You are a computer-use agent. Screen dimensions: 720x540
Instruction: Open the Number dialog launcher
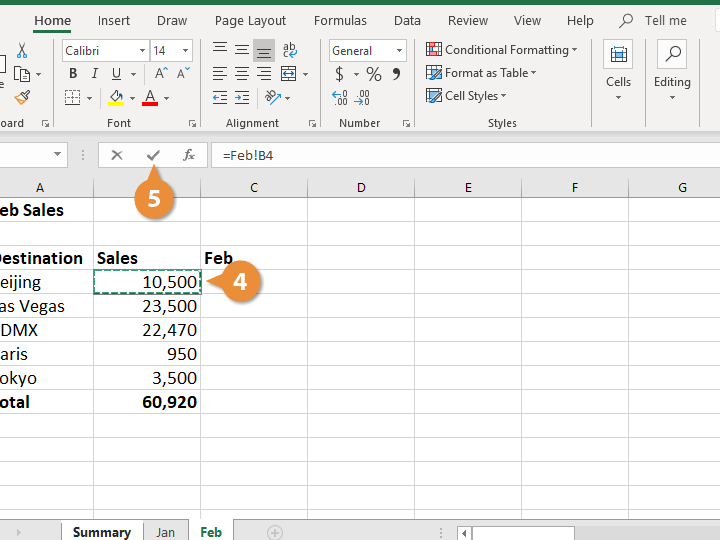[x=406, y=123]
